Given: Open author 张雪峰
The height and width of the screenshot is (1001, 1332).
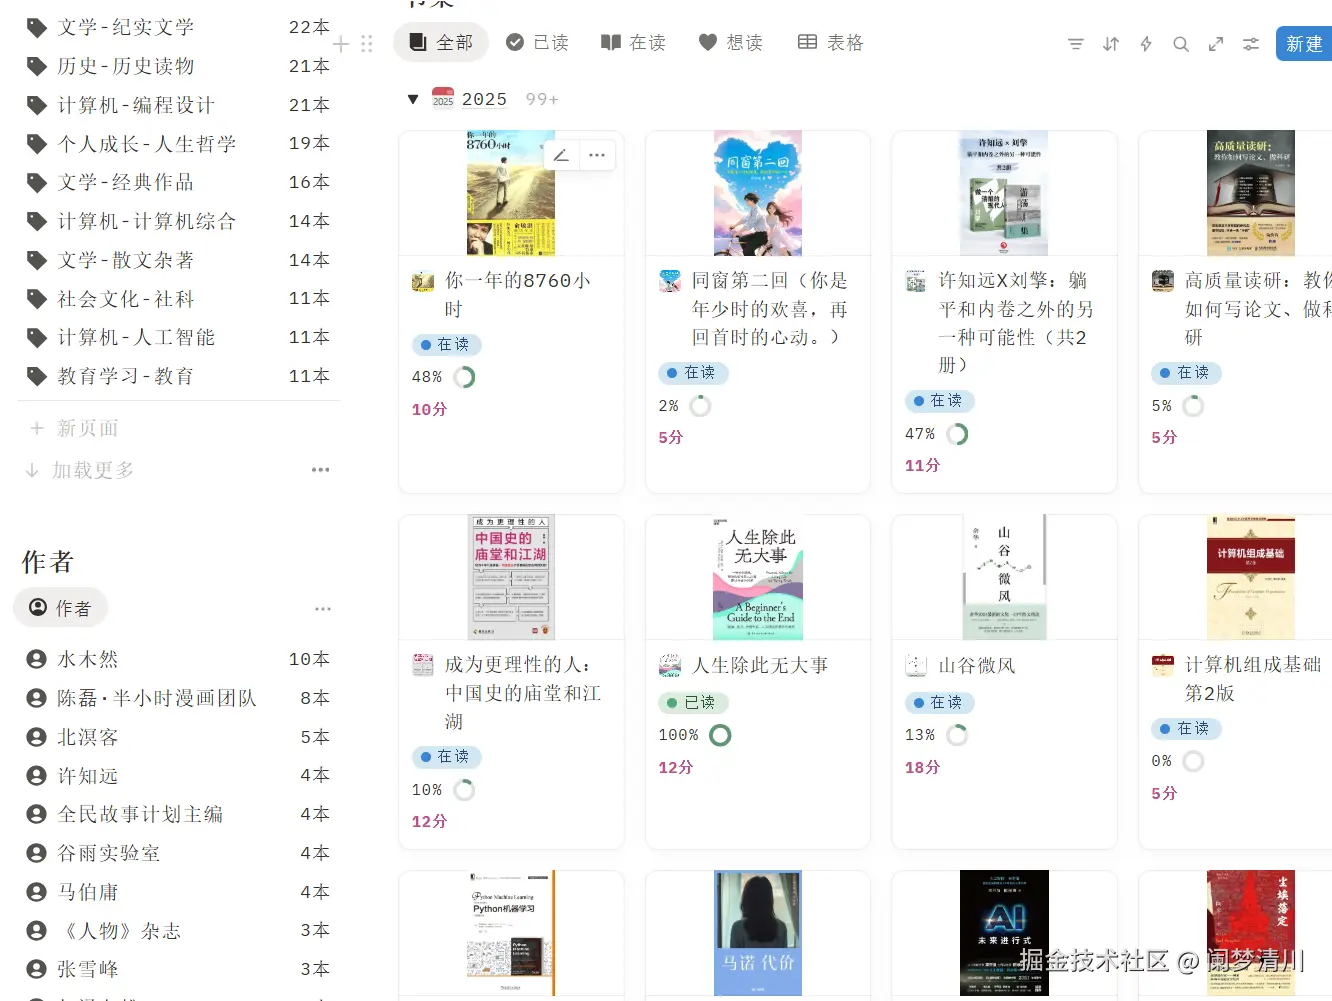Looking at the screenshot, I should [178, 969].
